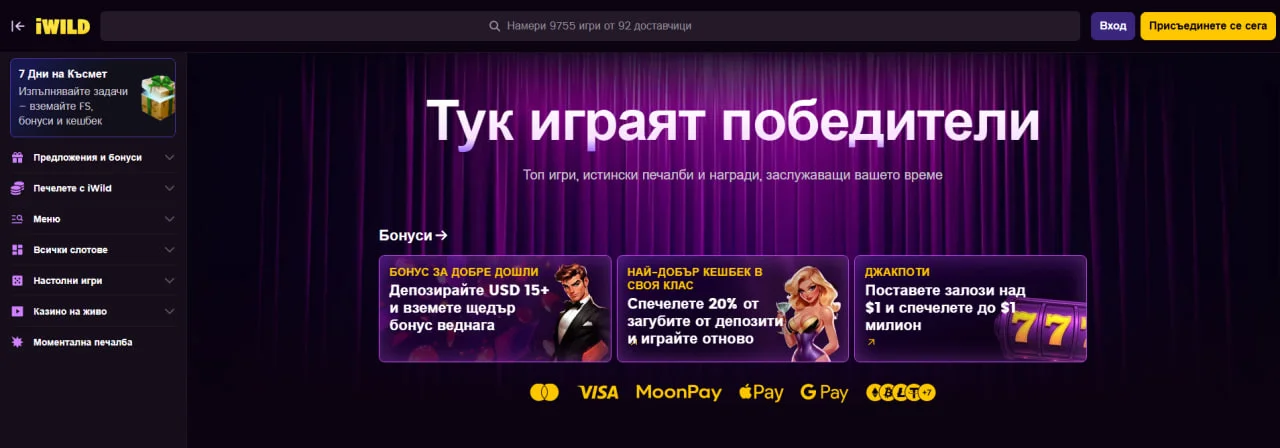Screen dimensions: 1280x448
Task: Click the Вход login button
Action: click(x=1113, y=26)
